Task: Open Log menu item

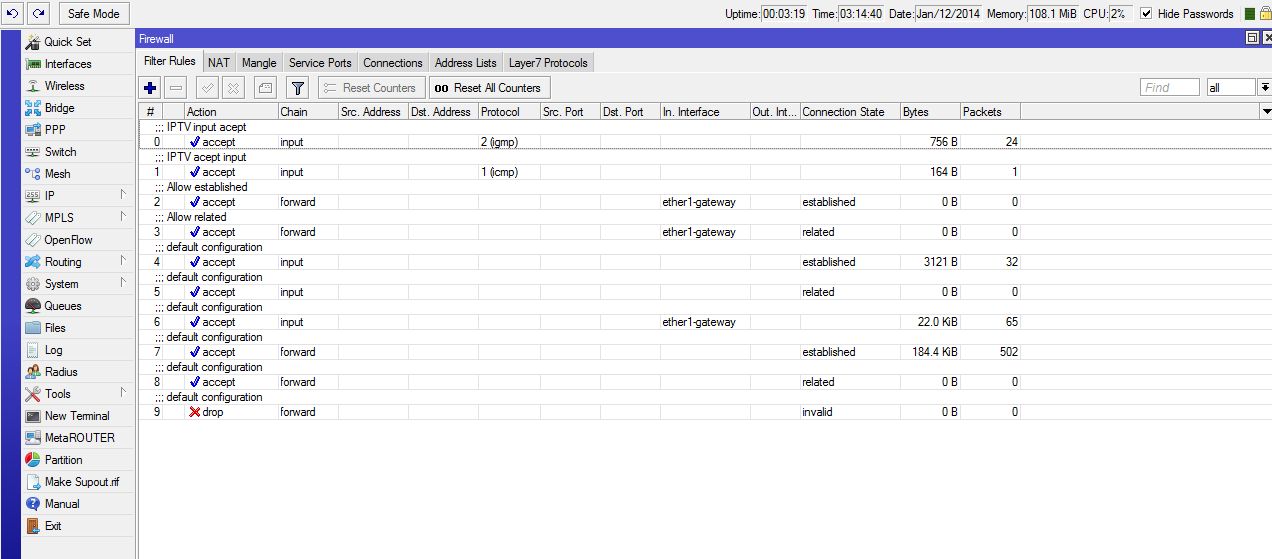Action: (x=78, y=350)
